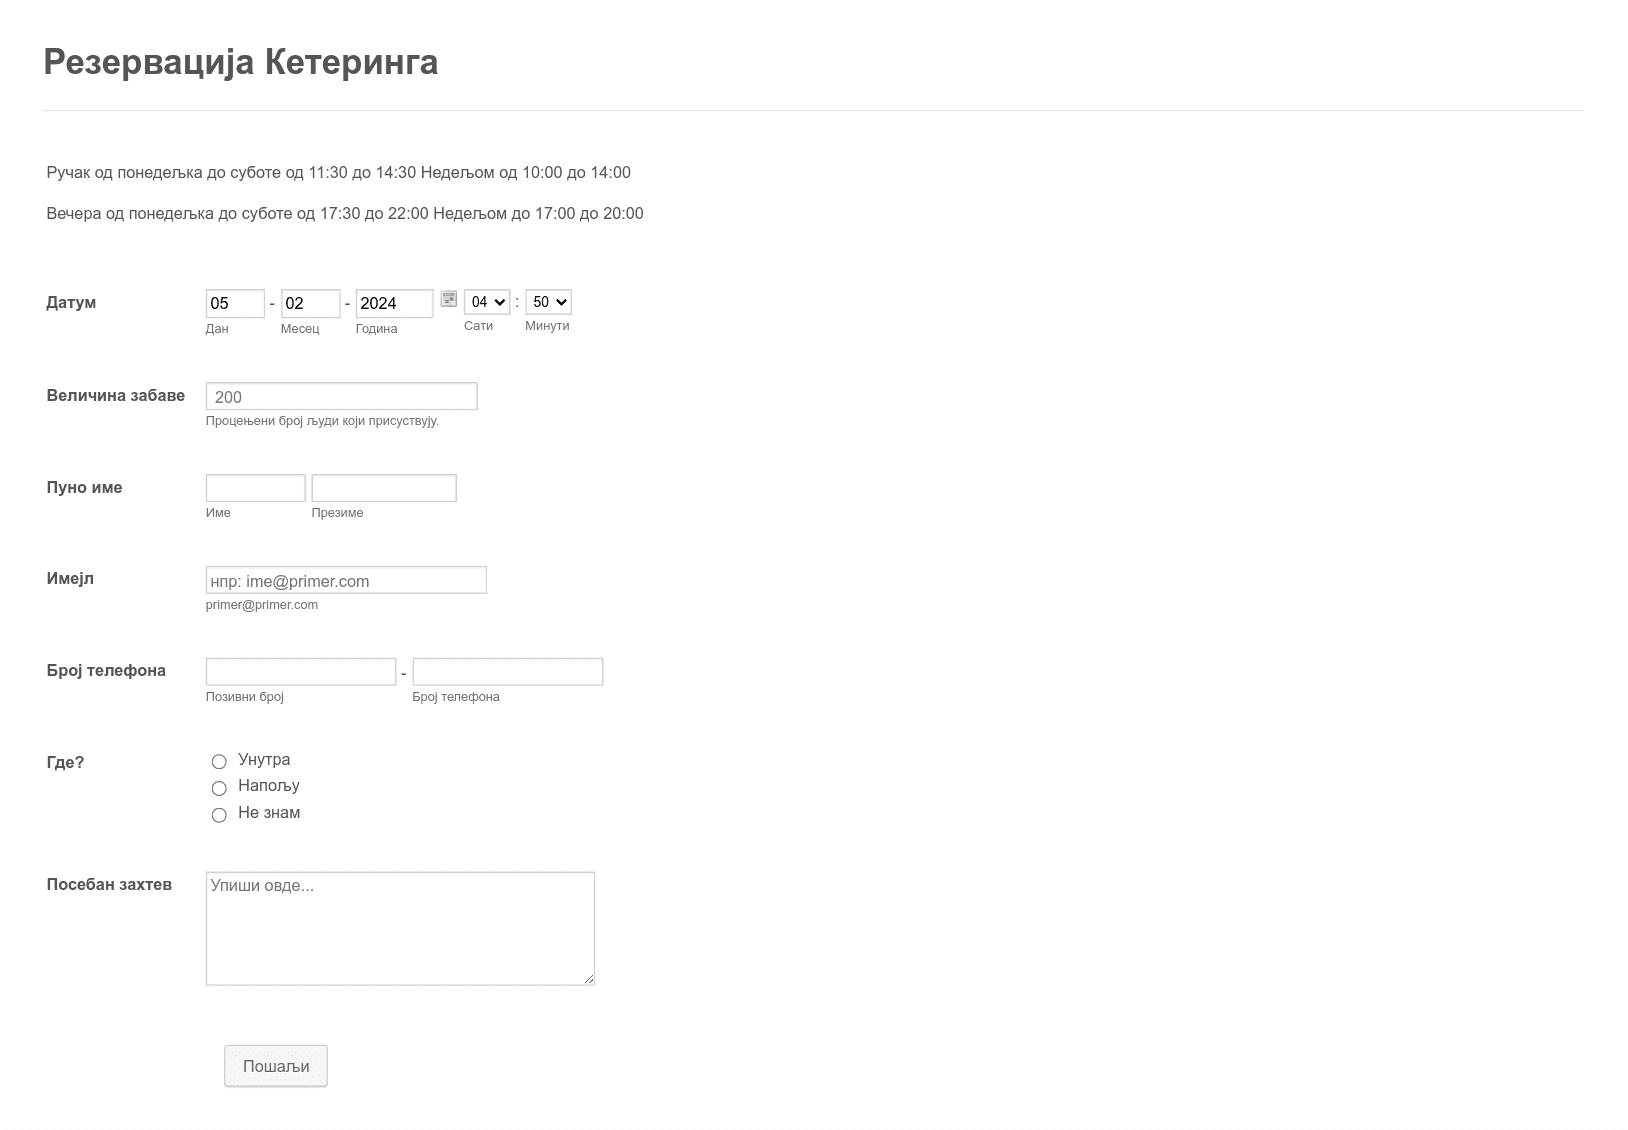
Task: Open the Сати hours dropdown
Action: coord(487,302)
